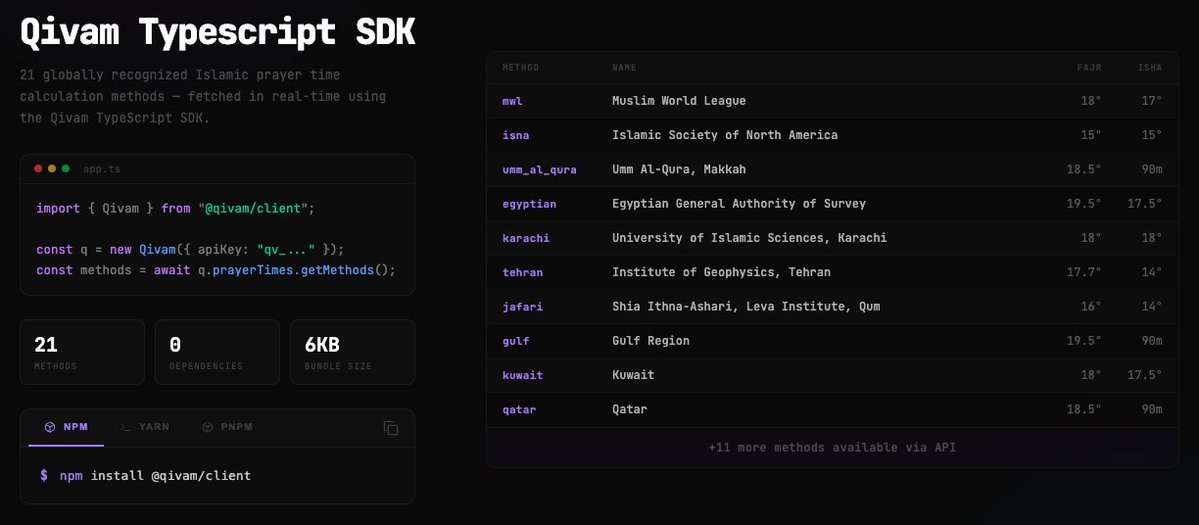
Task: Click the 6KB Bundle Size stat card
Action: tap(353, 352)
